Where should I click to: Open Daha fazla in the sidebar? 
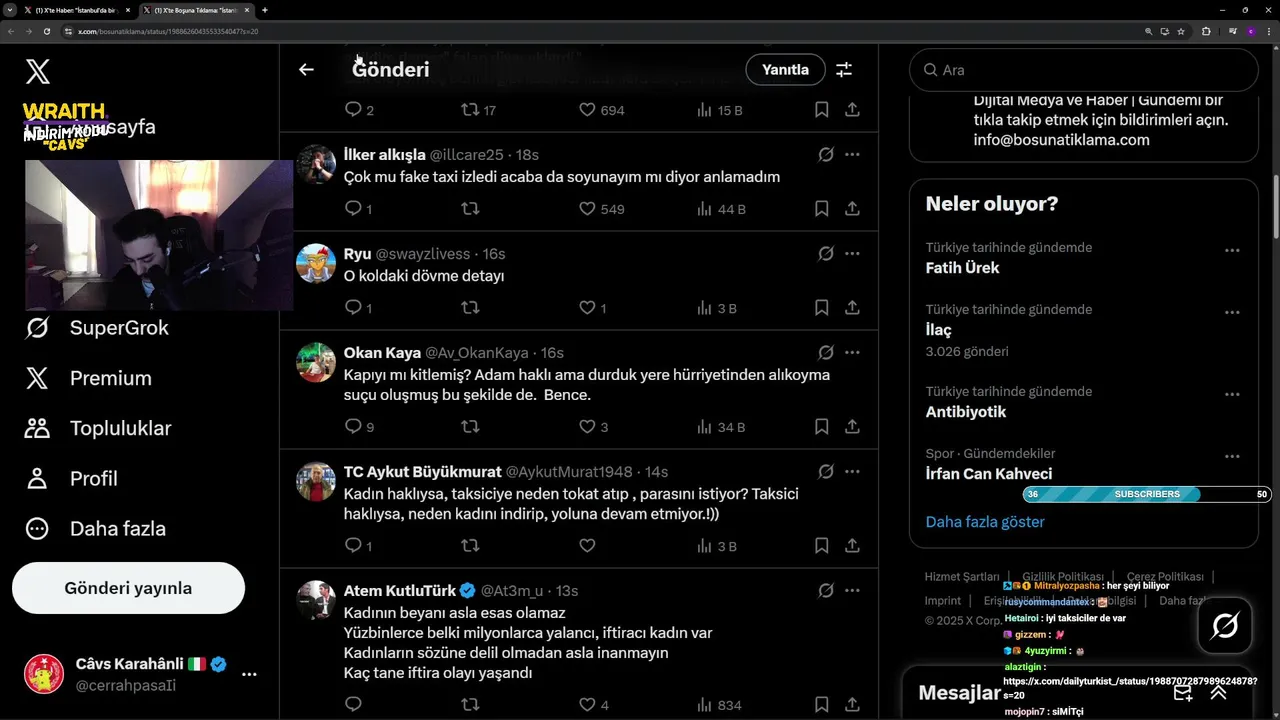(x=95, y=528)
